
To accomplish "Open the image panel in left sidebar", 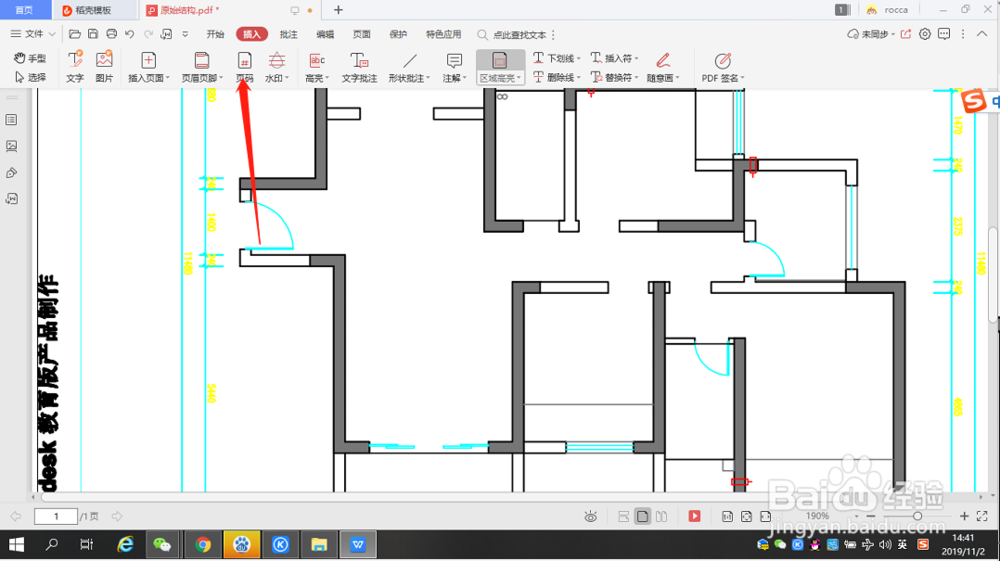I will [x=11, y=146].
